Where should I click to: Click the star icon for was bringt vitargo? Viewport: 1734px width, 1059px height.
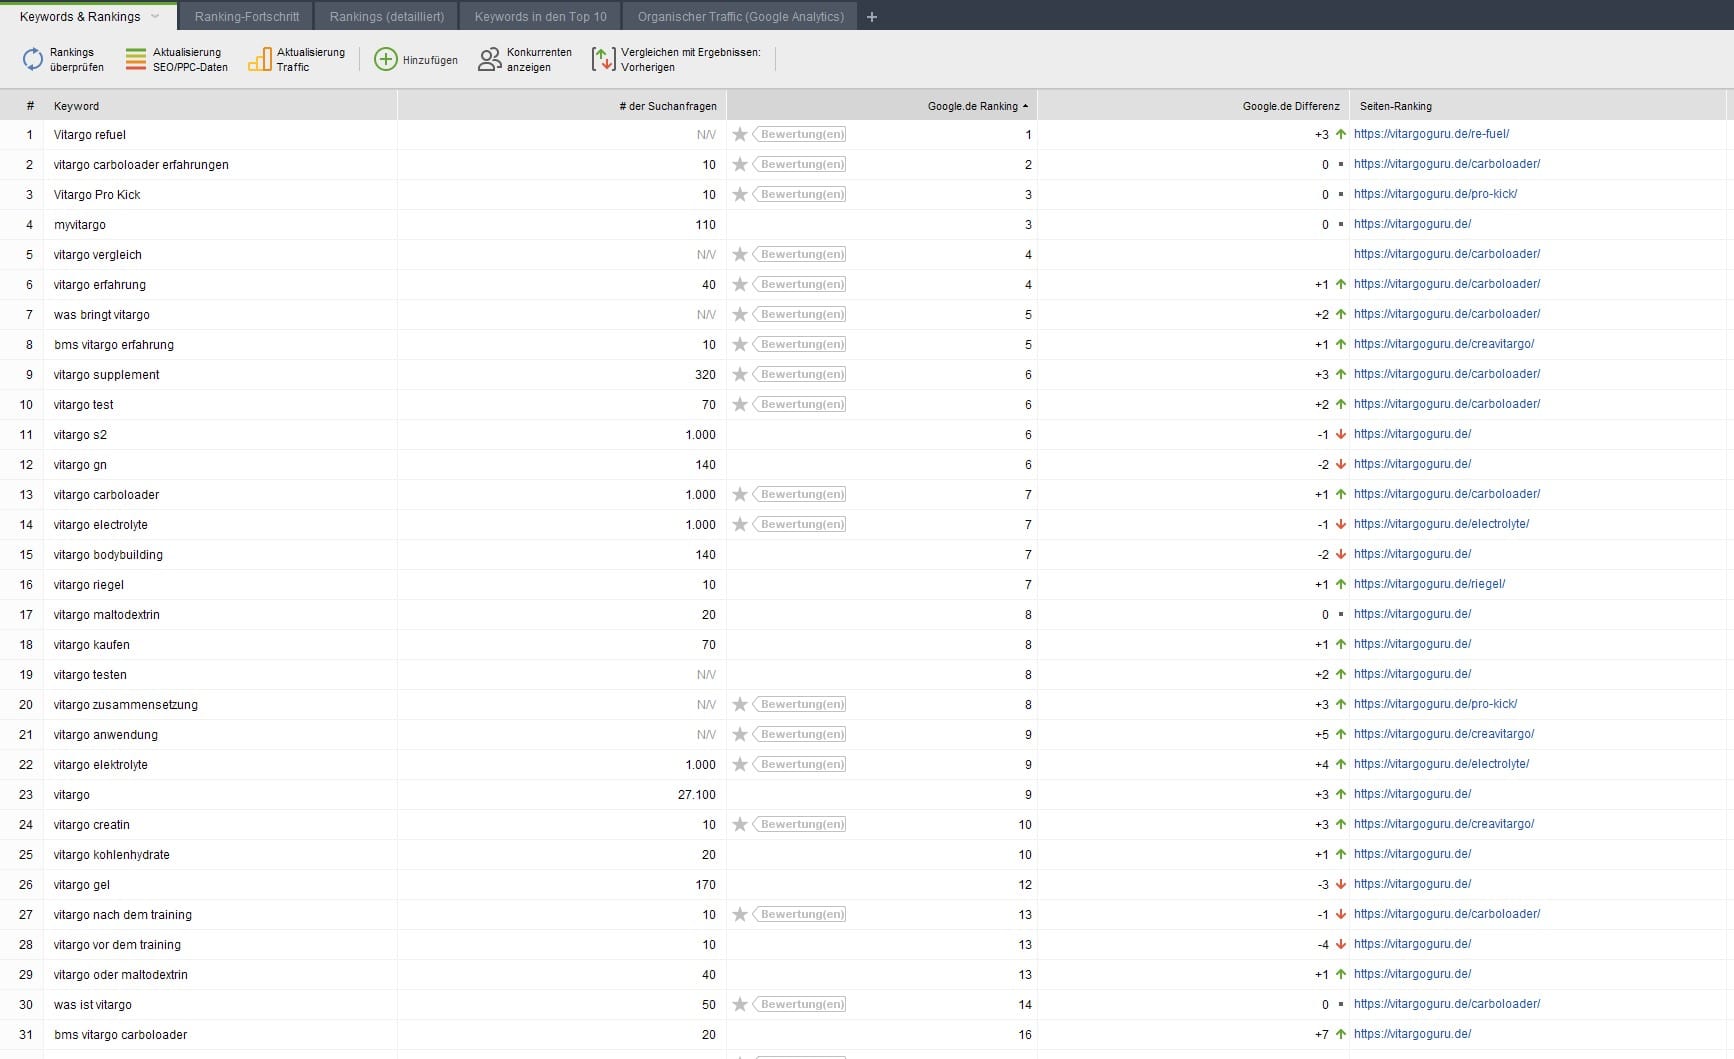[x=740, y=314]
